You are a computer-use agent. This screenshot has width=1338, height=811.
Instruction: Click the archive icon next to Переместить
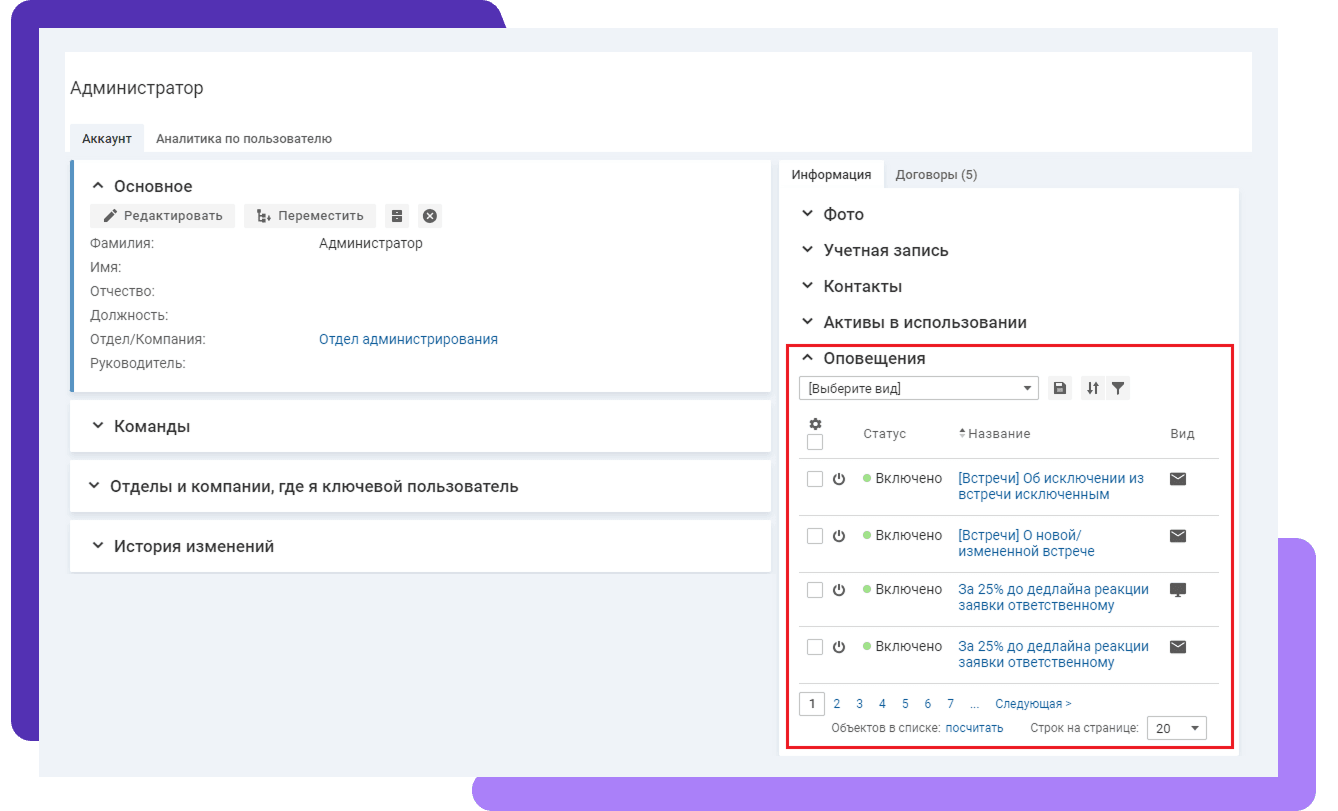click(x=397, y=216)
